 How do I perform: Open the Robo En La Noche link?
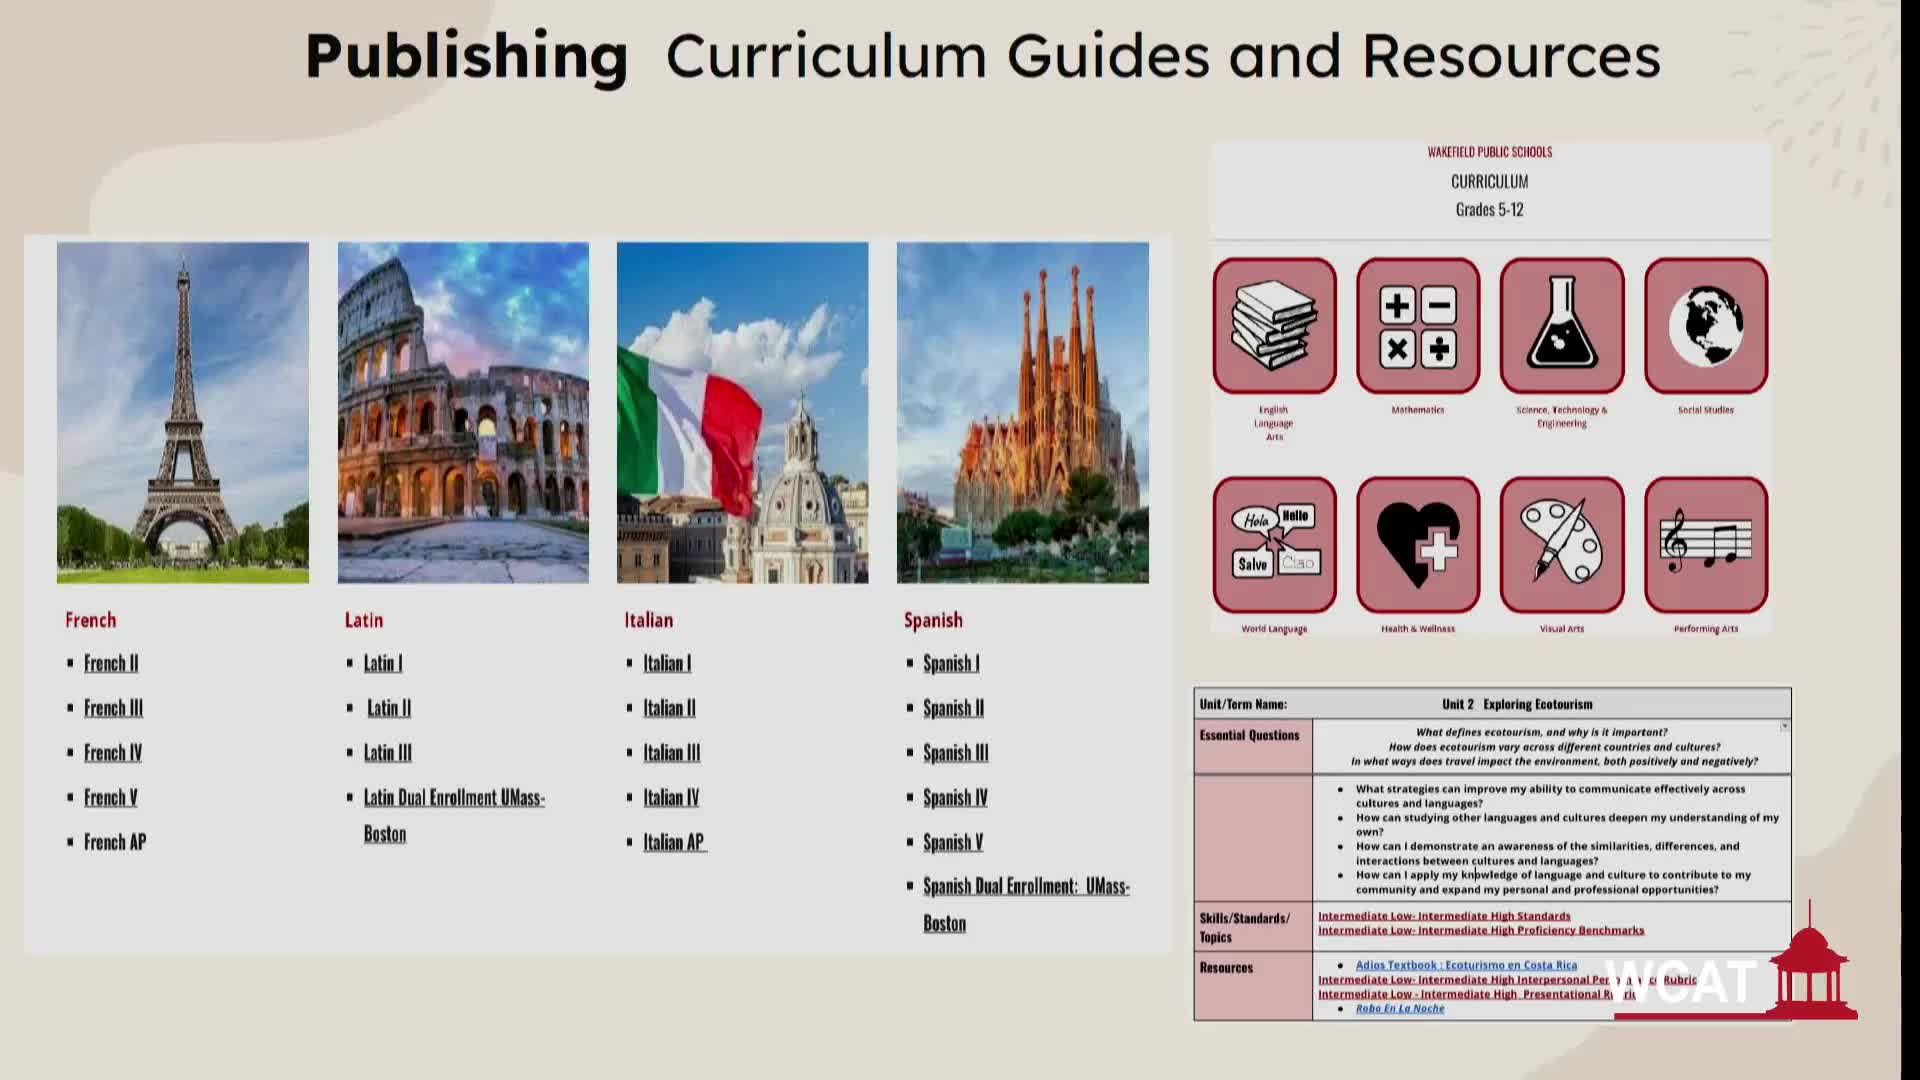point(1400,1008)
